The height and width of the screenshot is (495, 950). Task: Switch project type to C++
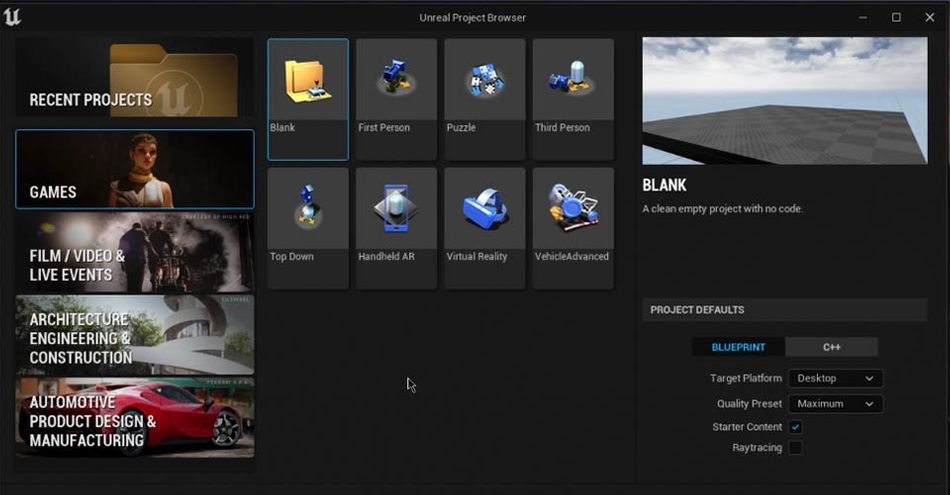pyautogui.click(x=831, y=347)
